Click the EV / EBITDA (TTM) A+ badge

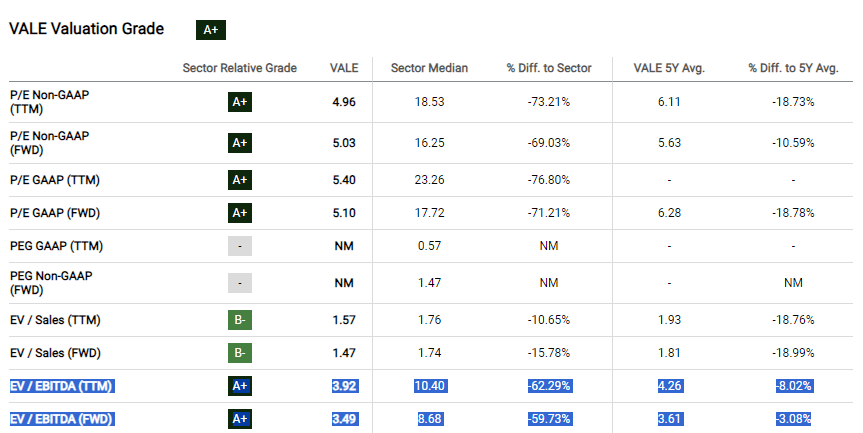tap(239, 385)
